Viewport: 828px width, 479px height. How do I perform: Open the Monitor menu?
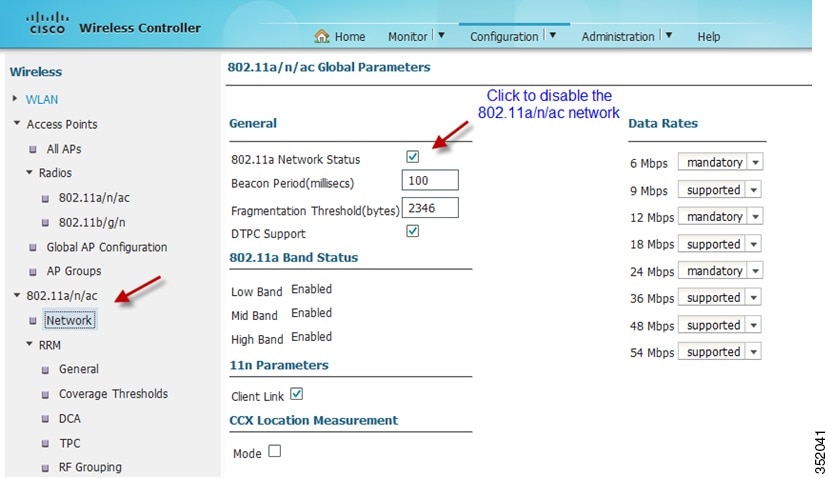point(407,36)
